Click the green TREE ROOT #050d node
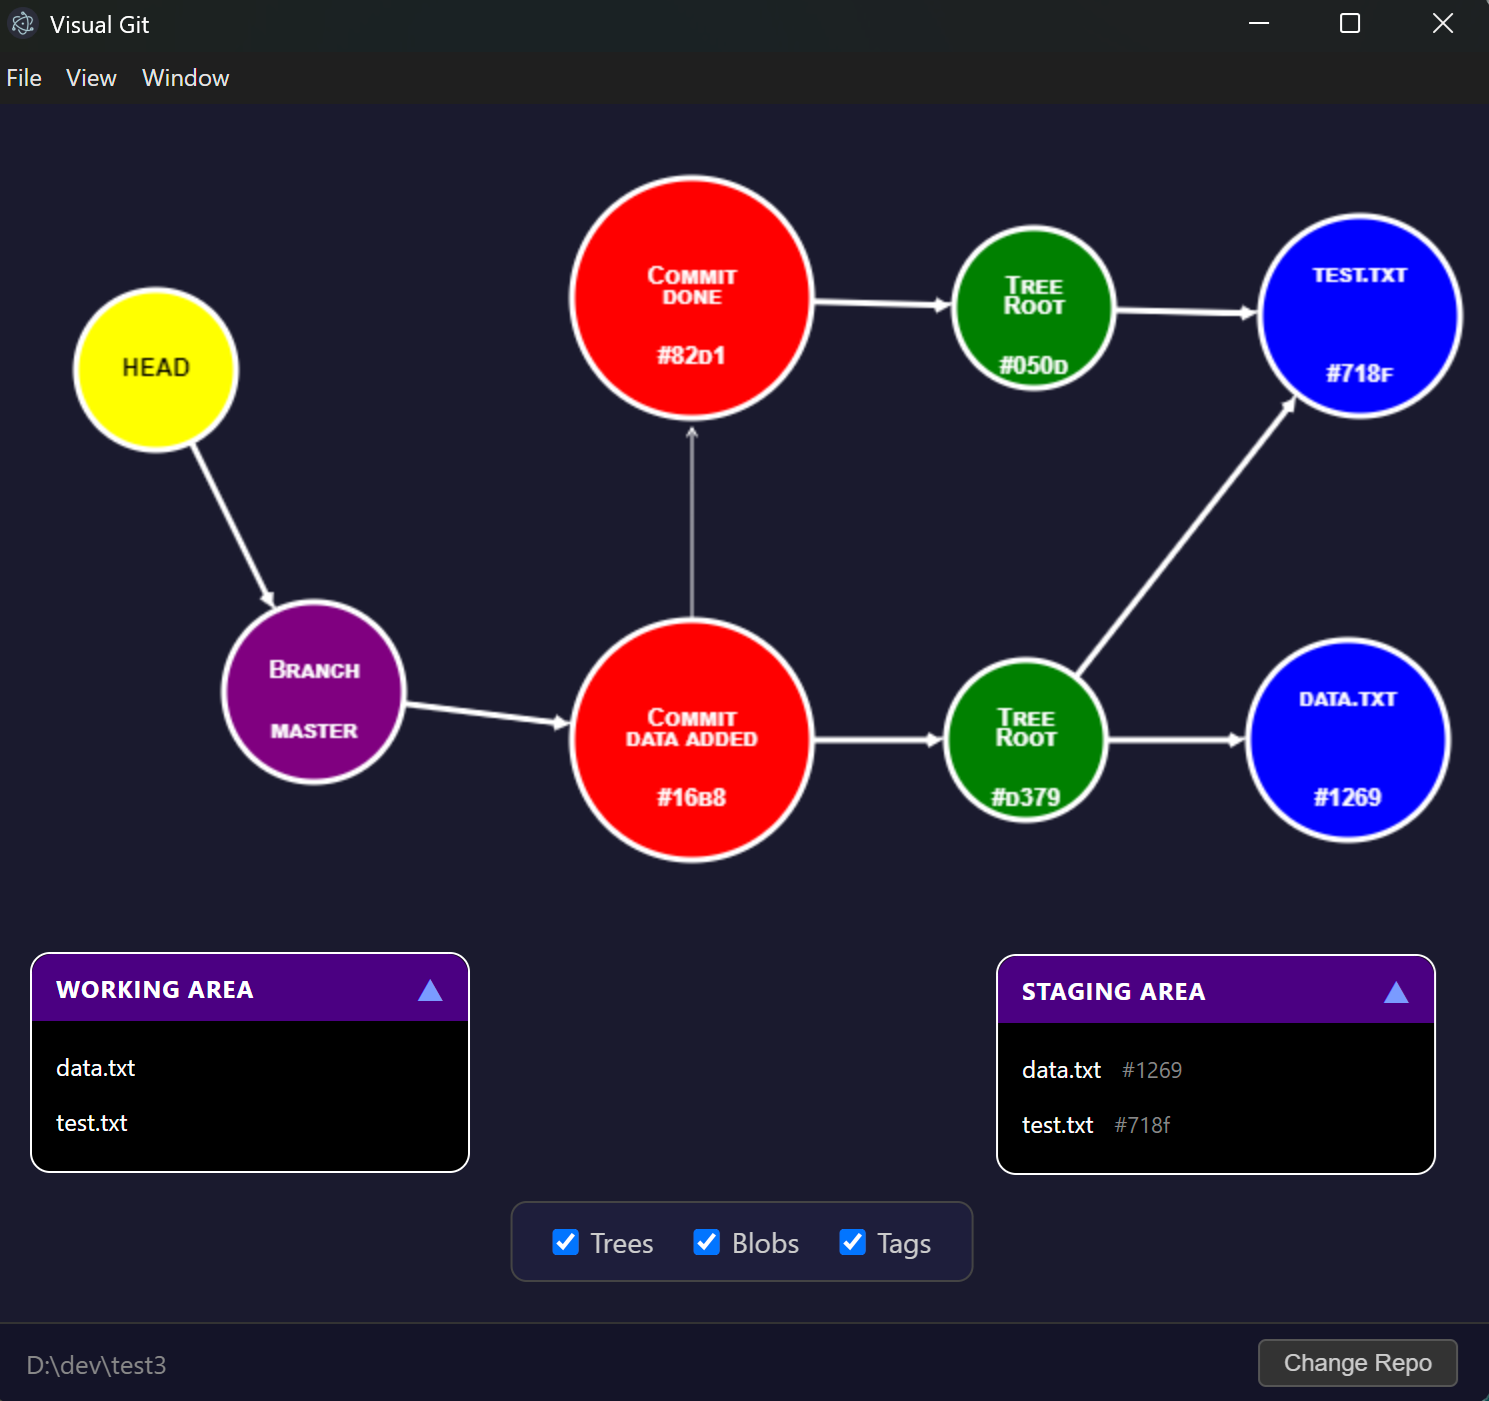 tap(1033, 306)
